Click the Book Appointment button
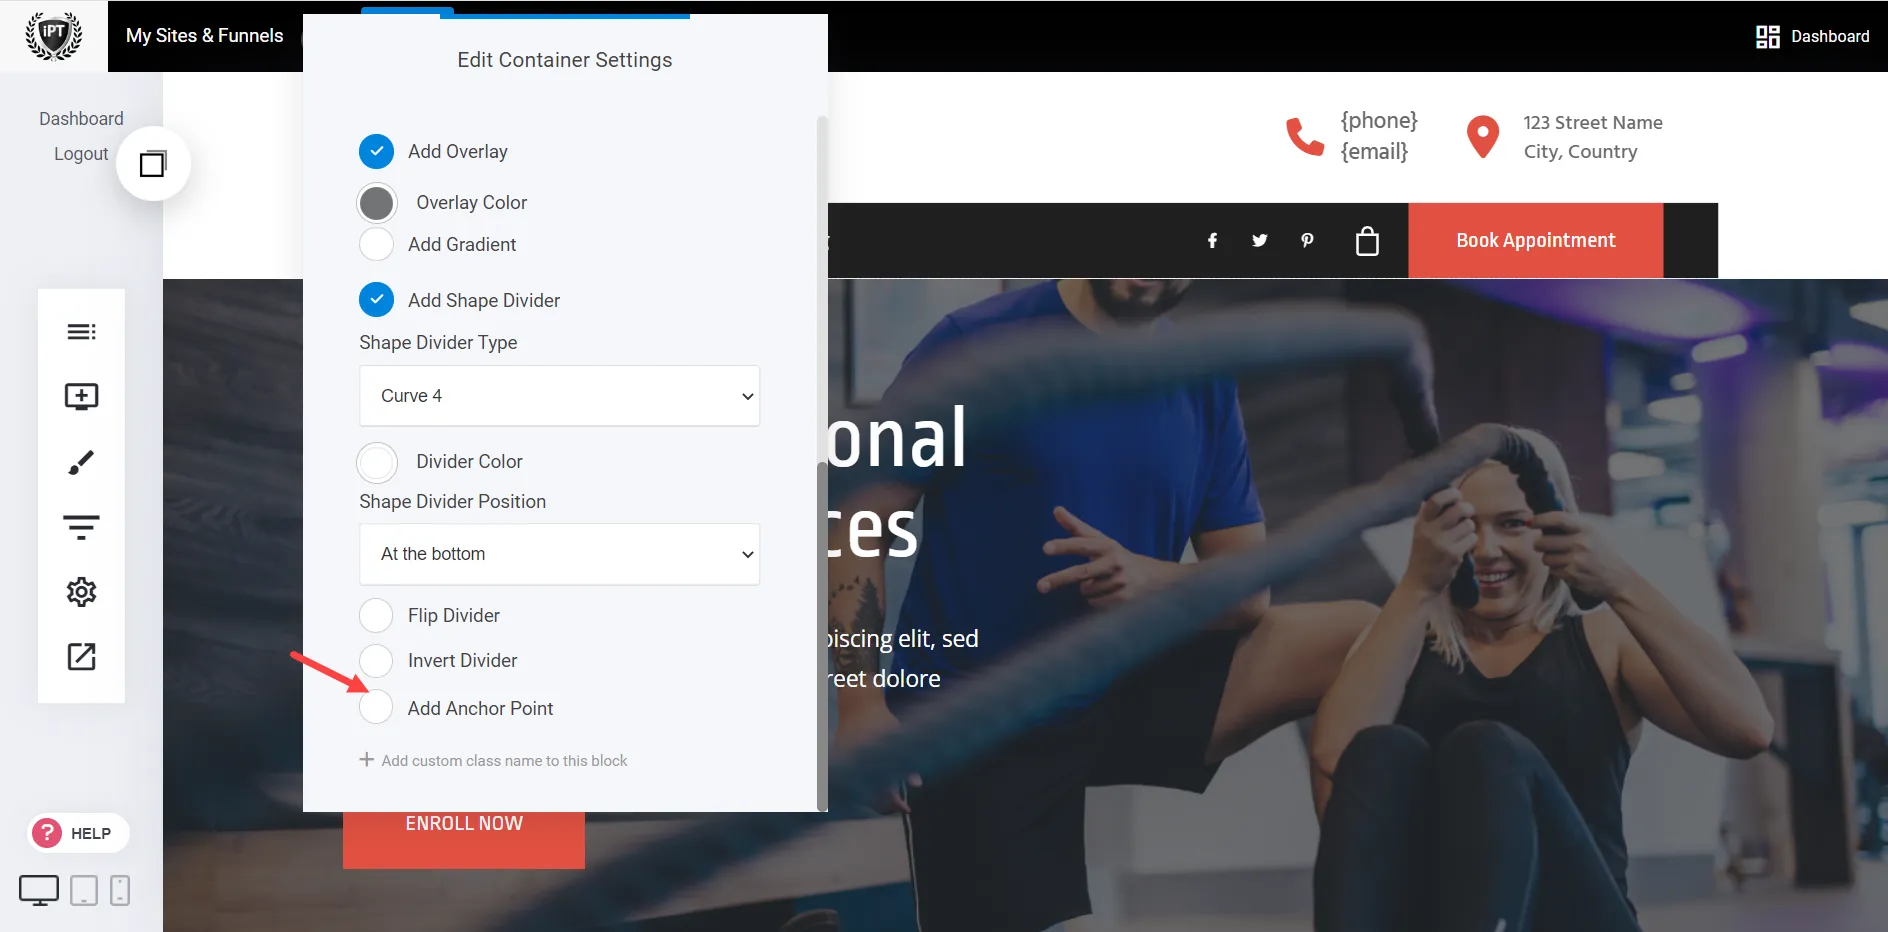 click(x=1535, y=240)
